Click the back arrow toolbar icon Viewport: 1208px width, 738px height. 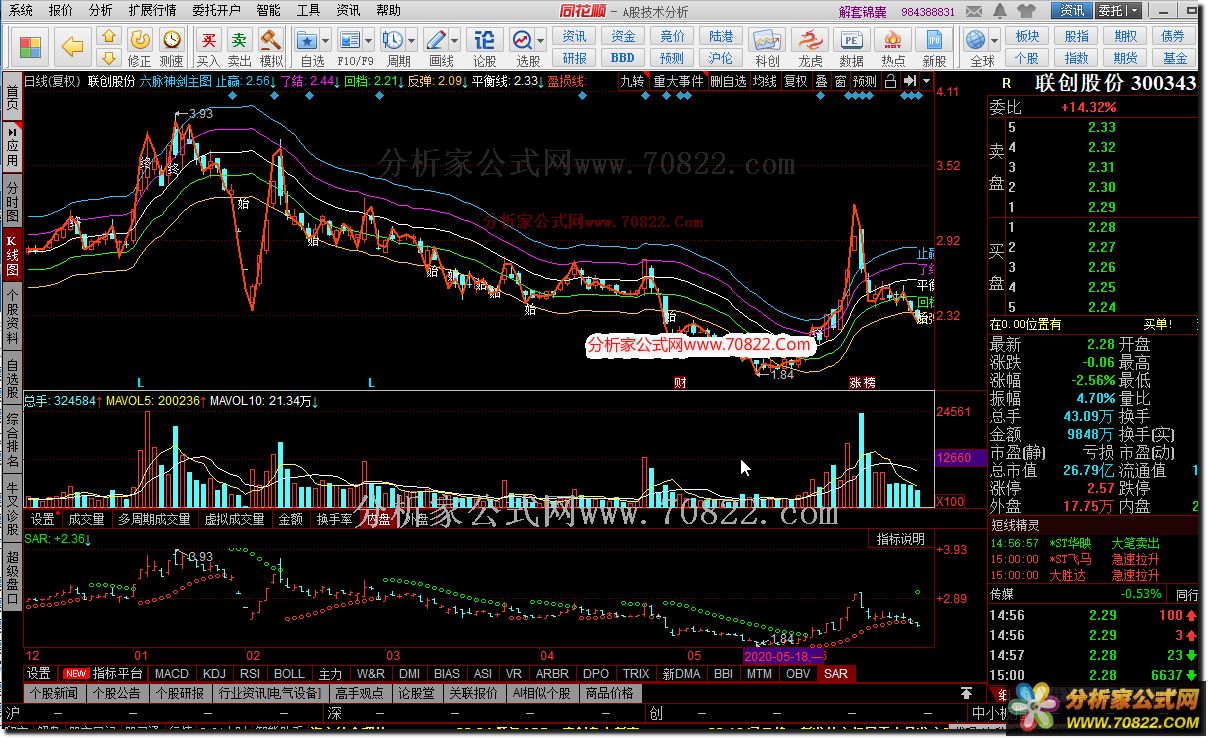coord(72,45)
